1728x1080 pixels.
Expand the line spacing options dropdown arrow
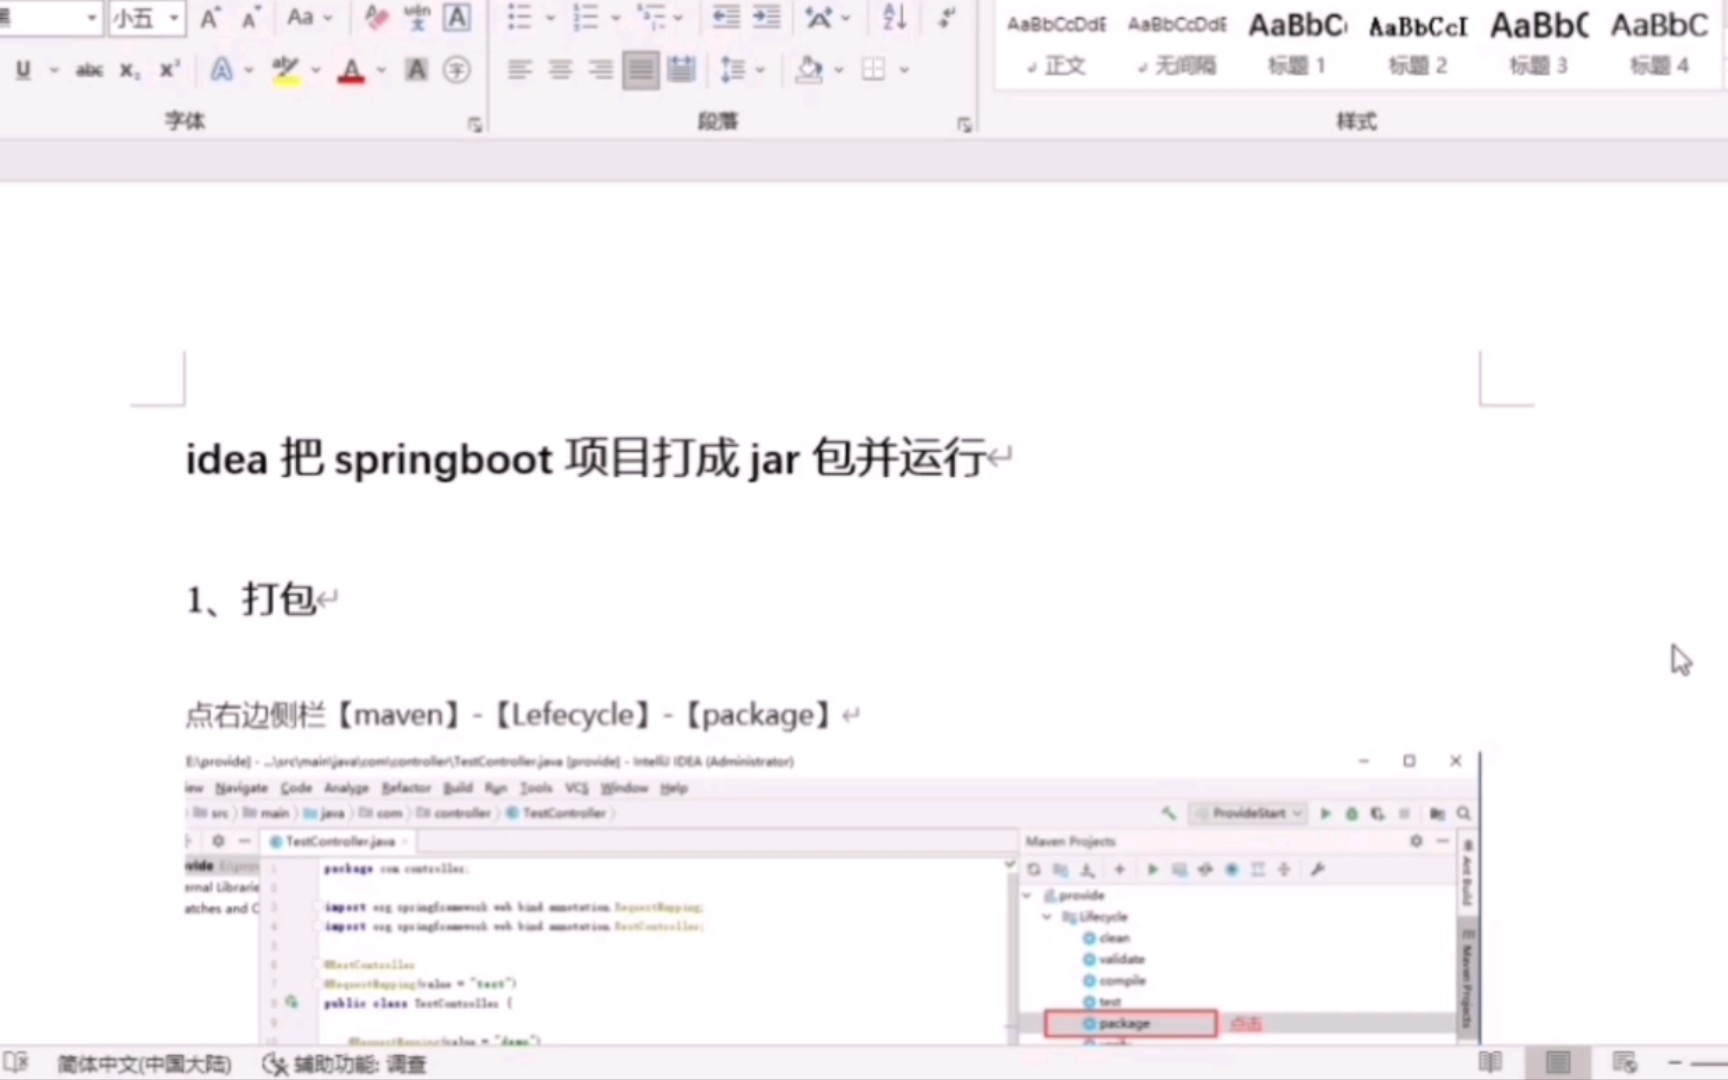coord(760,70)
